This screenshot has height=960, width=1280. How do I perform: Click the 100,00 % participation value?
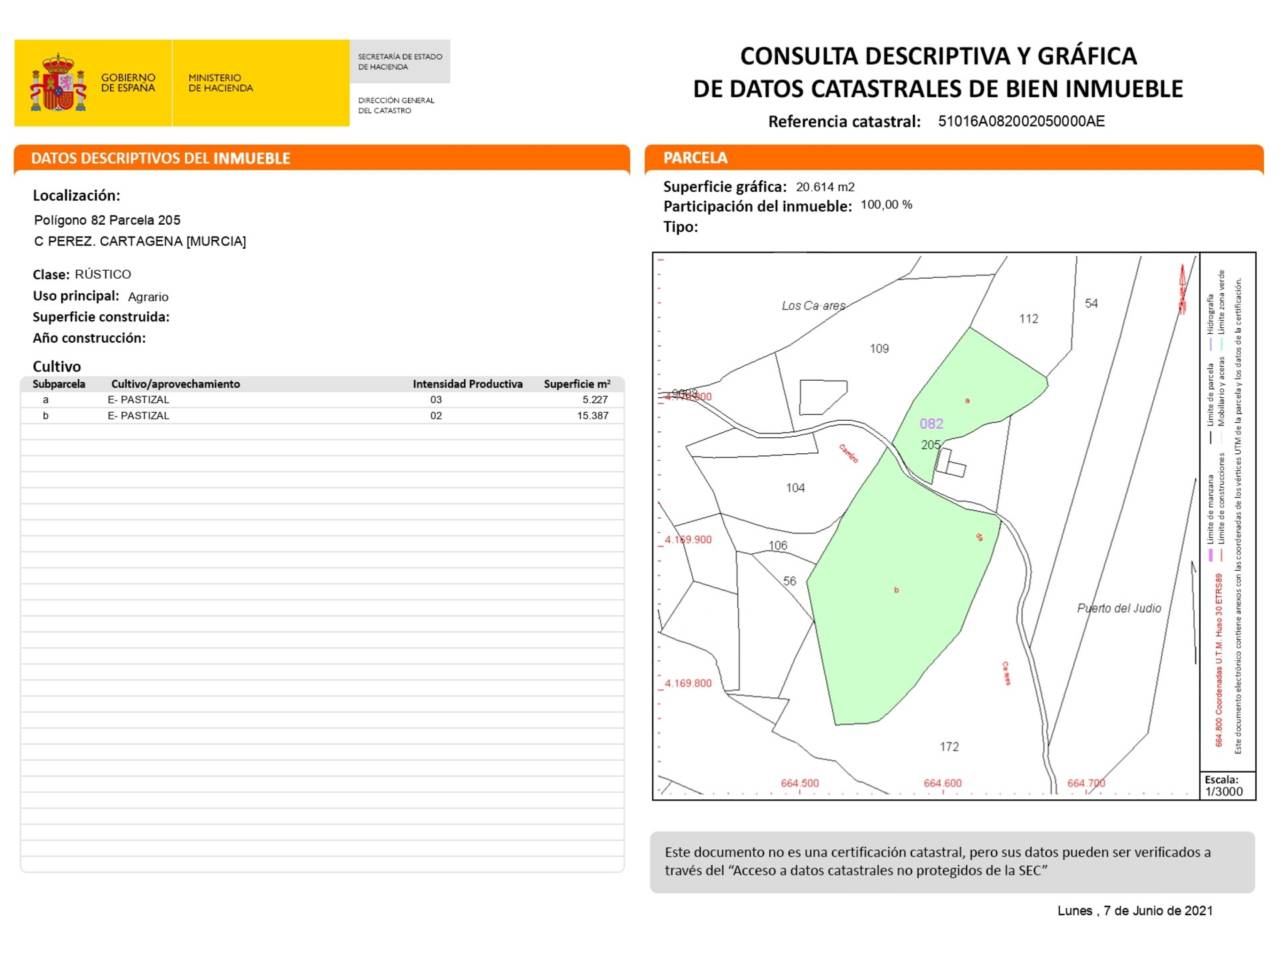tap(886, 205)
